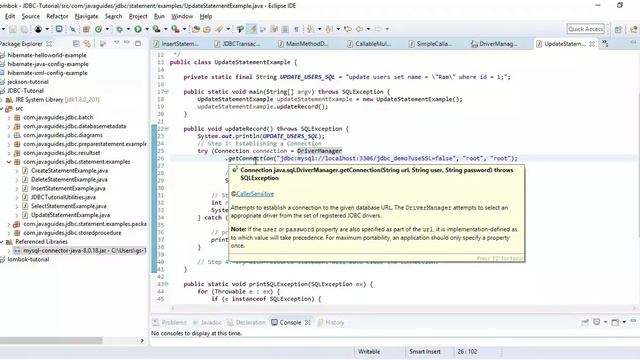Click the Open Console icon
Image resolution: width=640 pixels, height=360 pixels.
pos(615,322)
